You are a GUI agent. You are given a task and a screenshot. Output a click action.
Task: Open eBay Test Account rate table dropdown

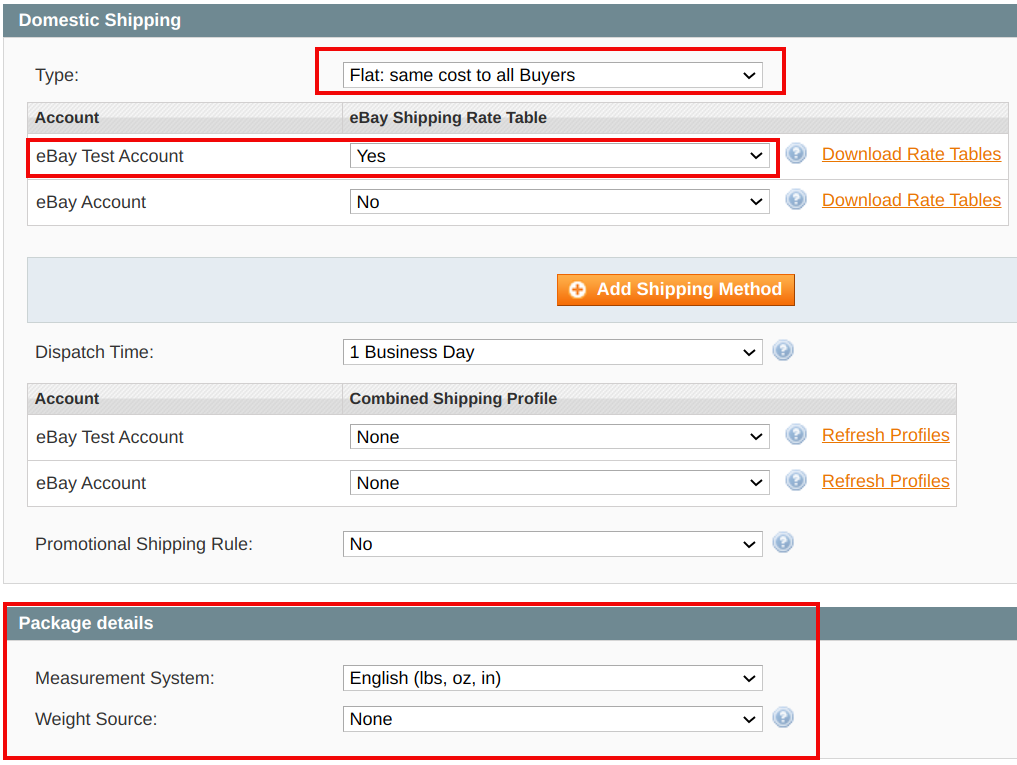[559, 156]
